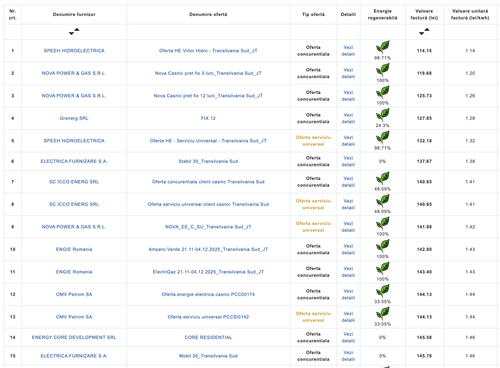This screenshot has height=368, width=500.
Task: Open Oferta energie electrica casnic PCC00174
Action: (x=208, y=294)
